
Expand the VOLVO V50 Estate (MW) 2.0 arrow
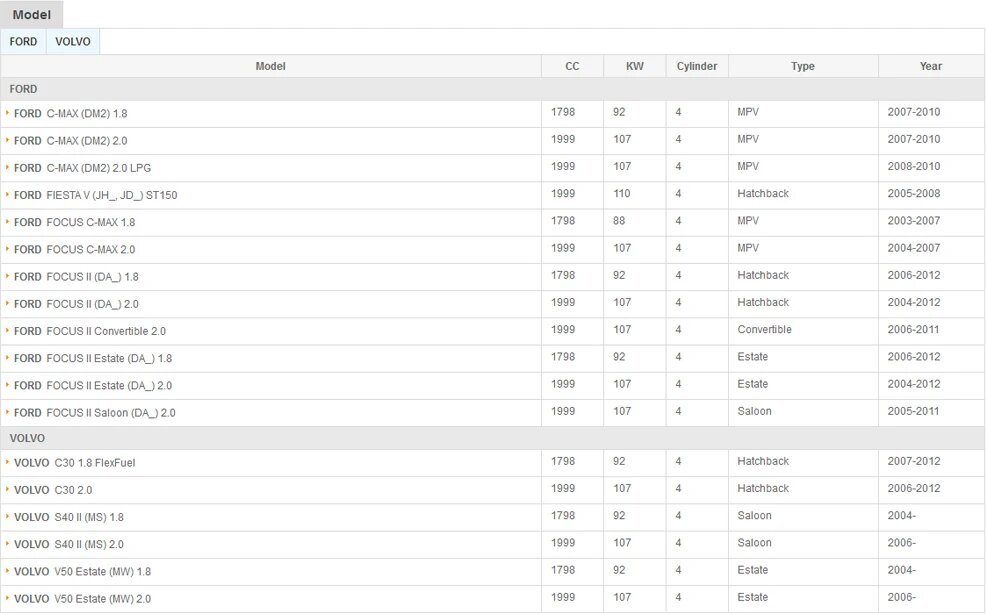7,598
